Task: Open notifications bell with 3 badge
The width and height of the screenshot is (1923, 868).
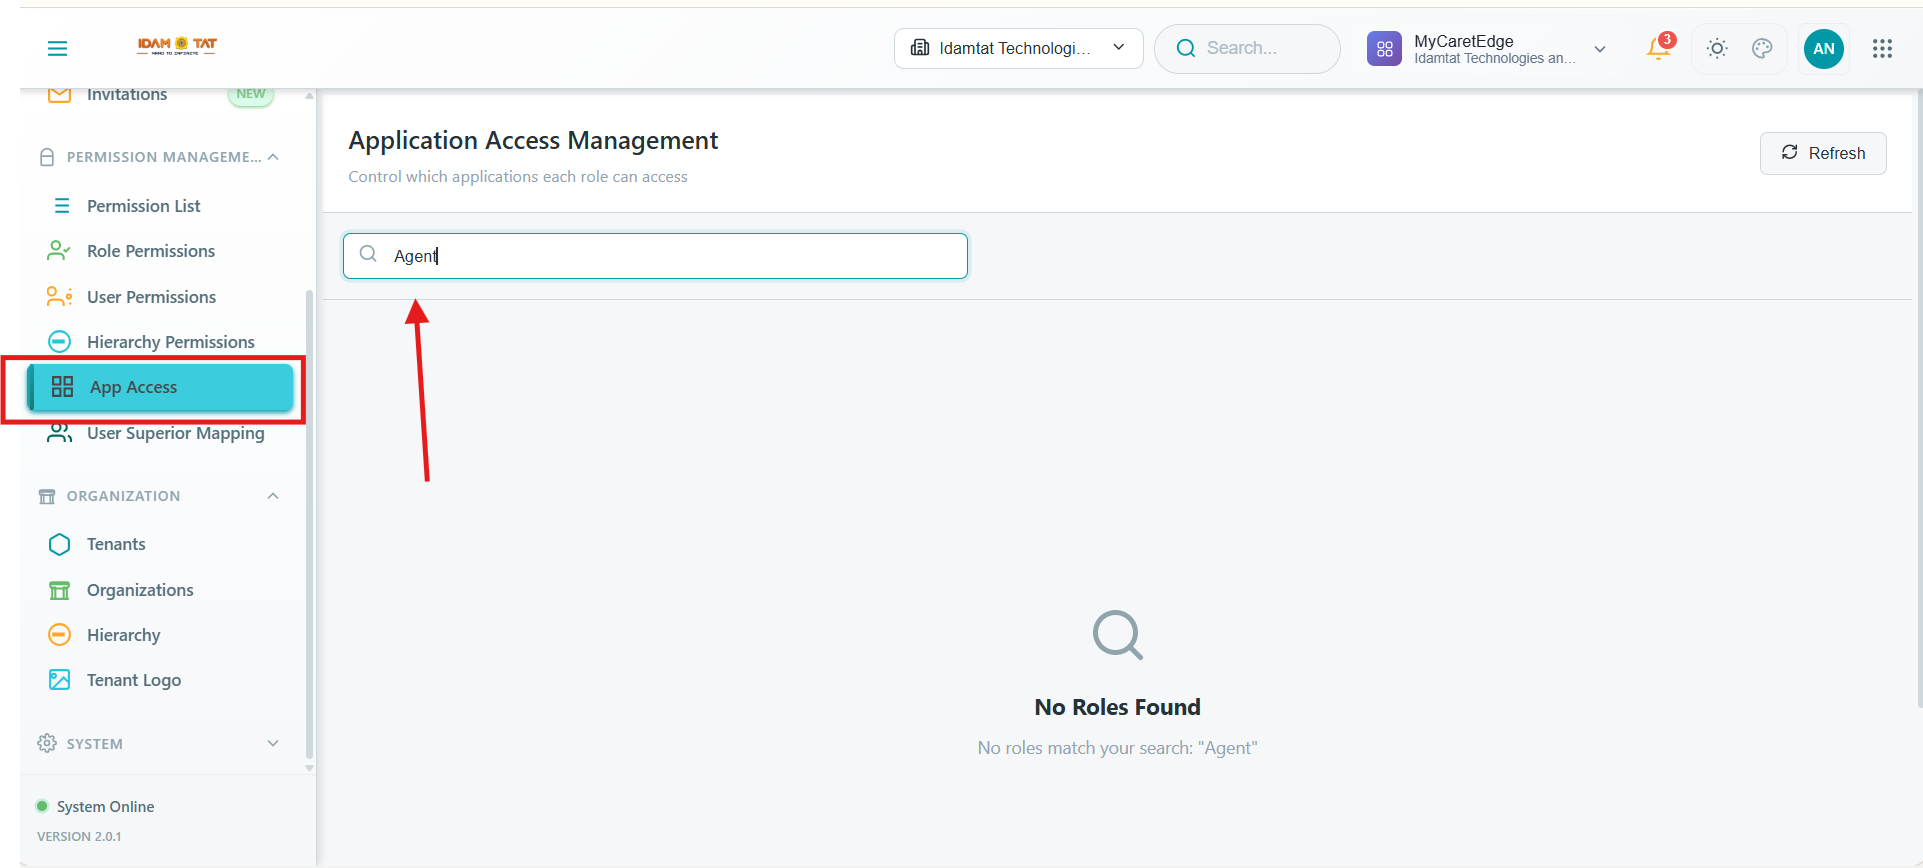Action: tap(1659, 48)
